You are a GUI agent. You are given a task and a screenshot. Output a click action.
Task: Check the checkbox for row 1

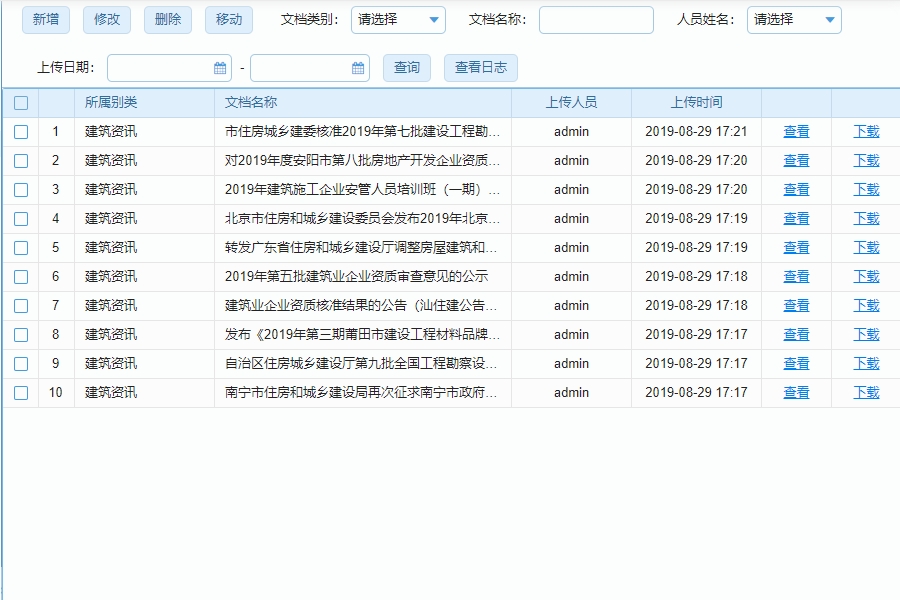[x=20, y=131]
